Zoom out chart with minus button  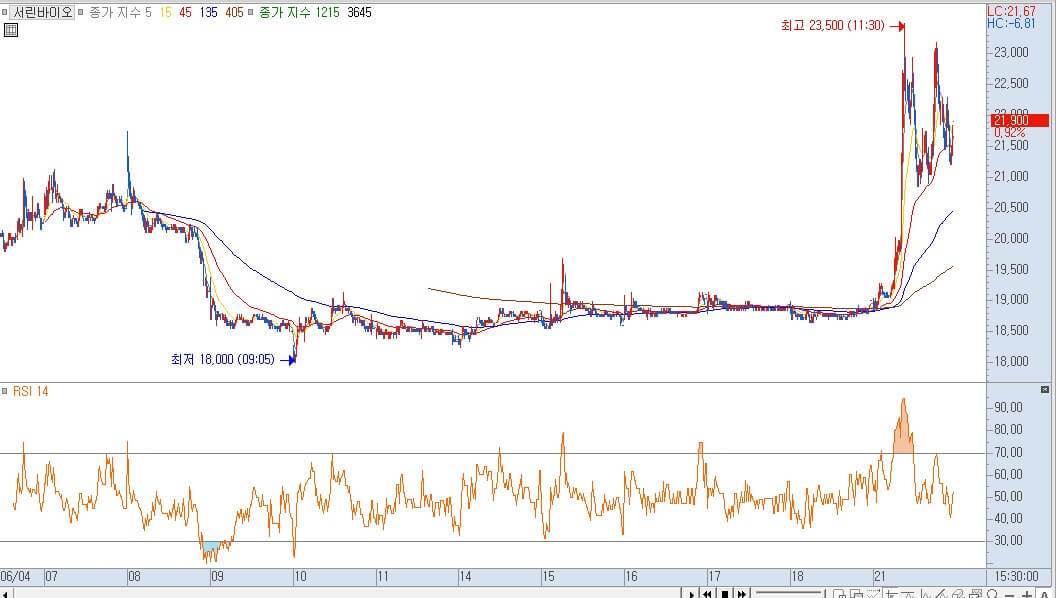(x=1009, y=595)
